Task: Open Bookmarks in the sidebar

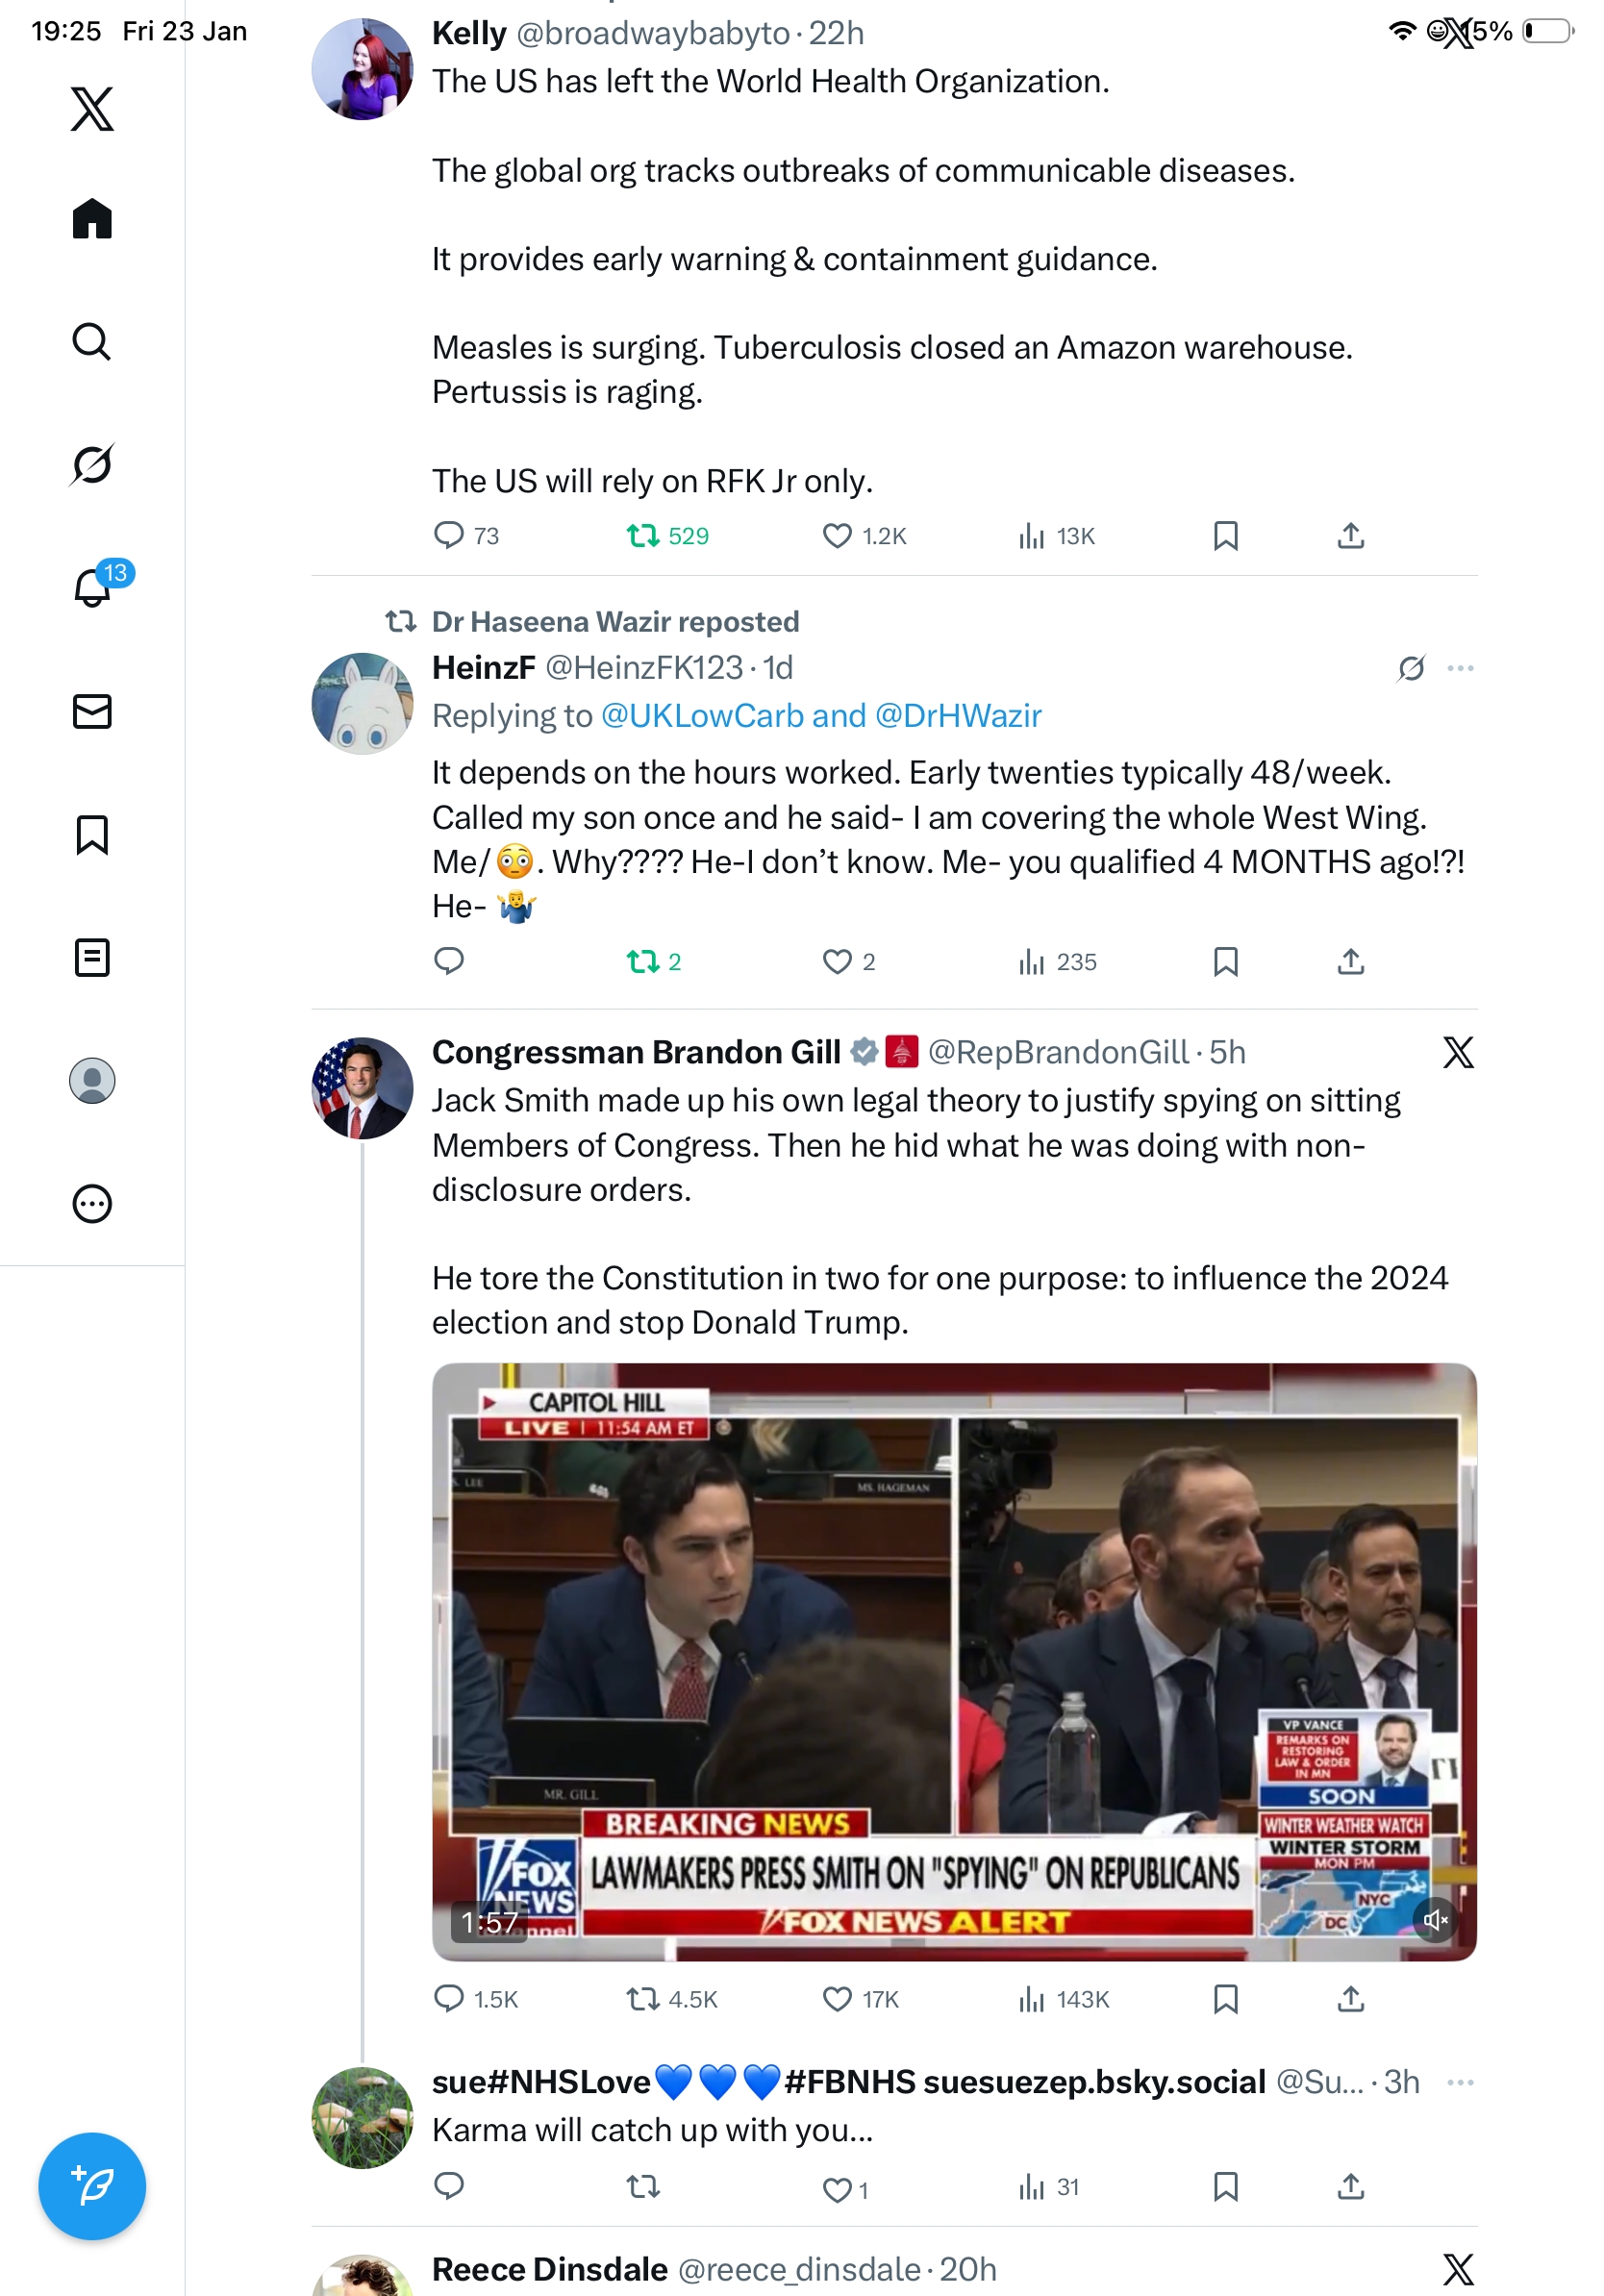Action: [x=92, y=834]
